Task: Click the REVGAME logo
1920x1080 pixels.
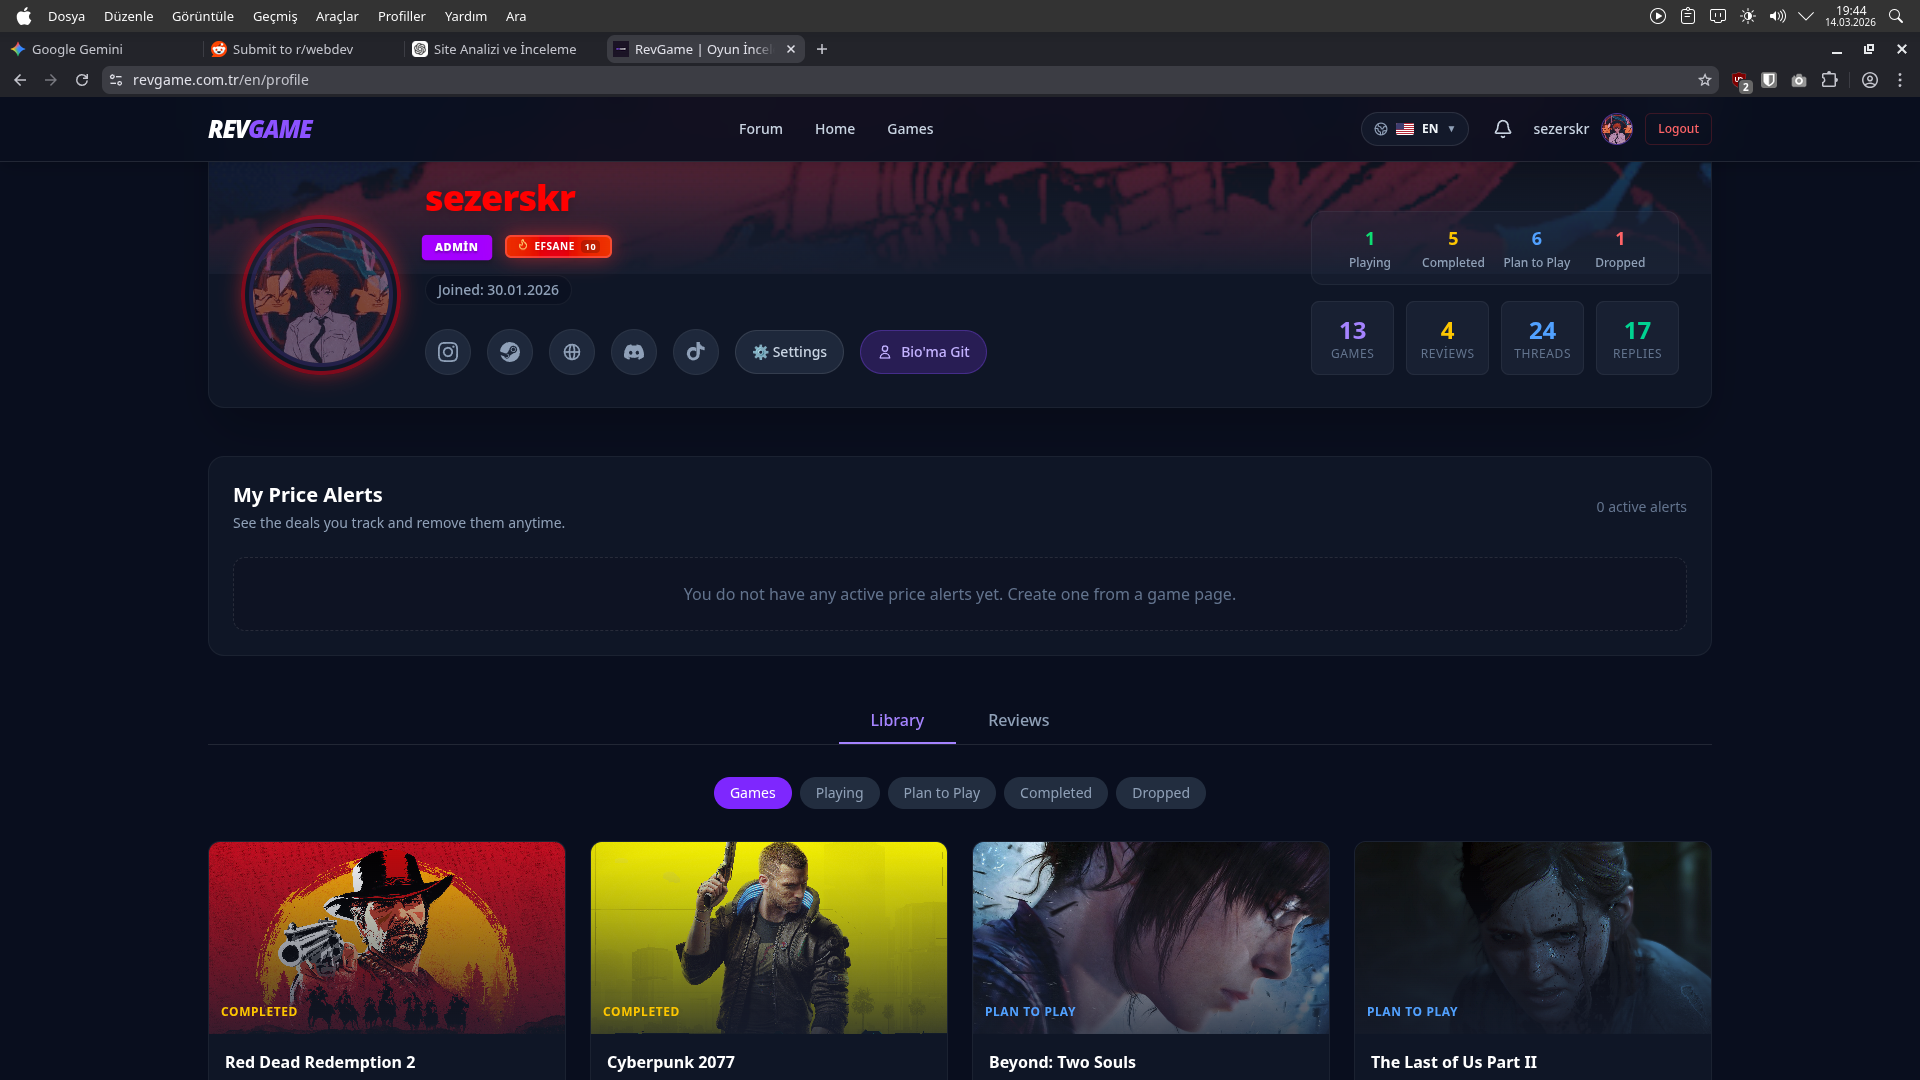Action: click(259, 128)
